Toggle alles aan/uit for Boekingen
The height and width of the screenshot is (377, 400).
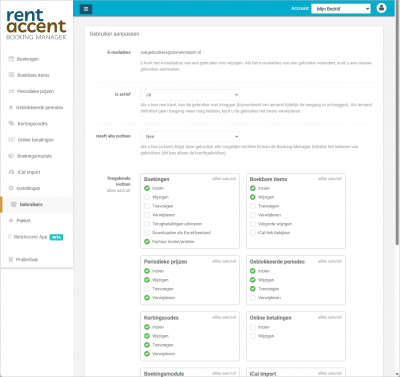click(x=224, y=179)
